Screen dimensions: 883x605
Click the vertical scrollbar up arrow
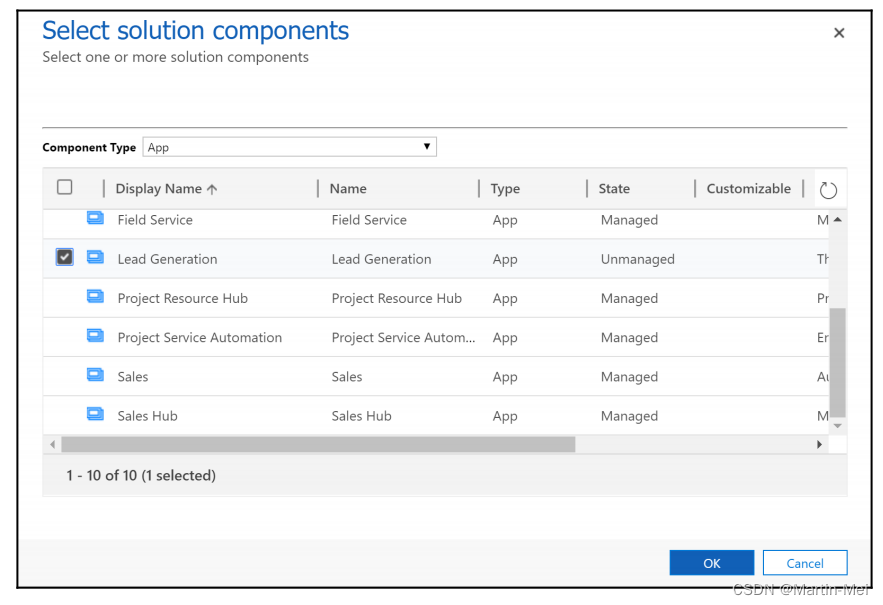(x=837, y=220)
